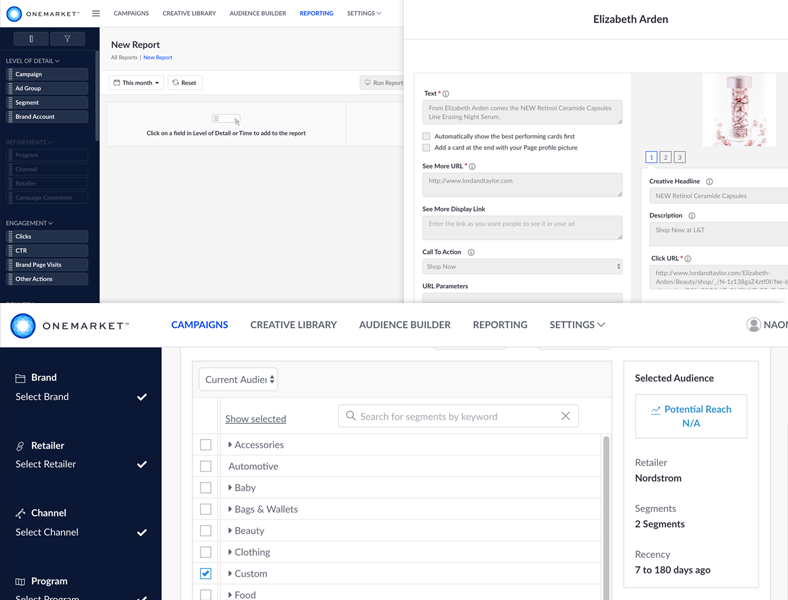This screenshot has width=788, height=600.
Task: Click the info icon next to Creative Headline
Action: [x=709, y=181]
